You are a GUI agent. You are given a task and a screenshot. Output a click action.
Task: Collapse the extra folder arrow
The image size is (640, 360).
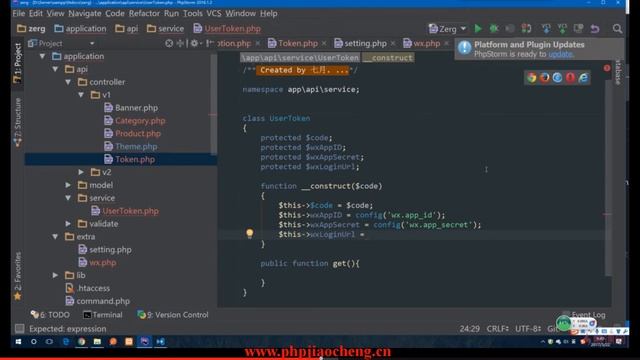coord(56,237)
